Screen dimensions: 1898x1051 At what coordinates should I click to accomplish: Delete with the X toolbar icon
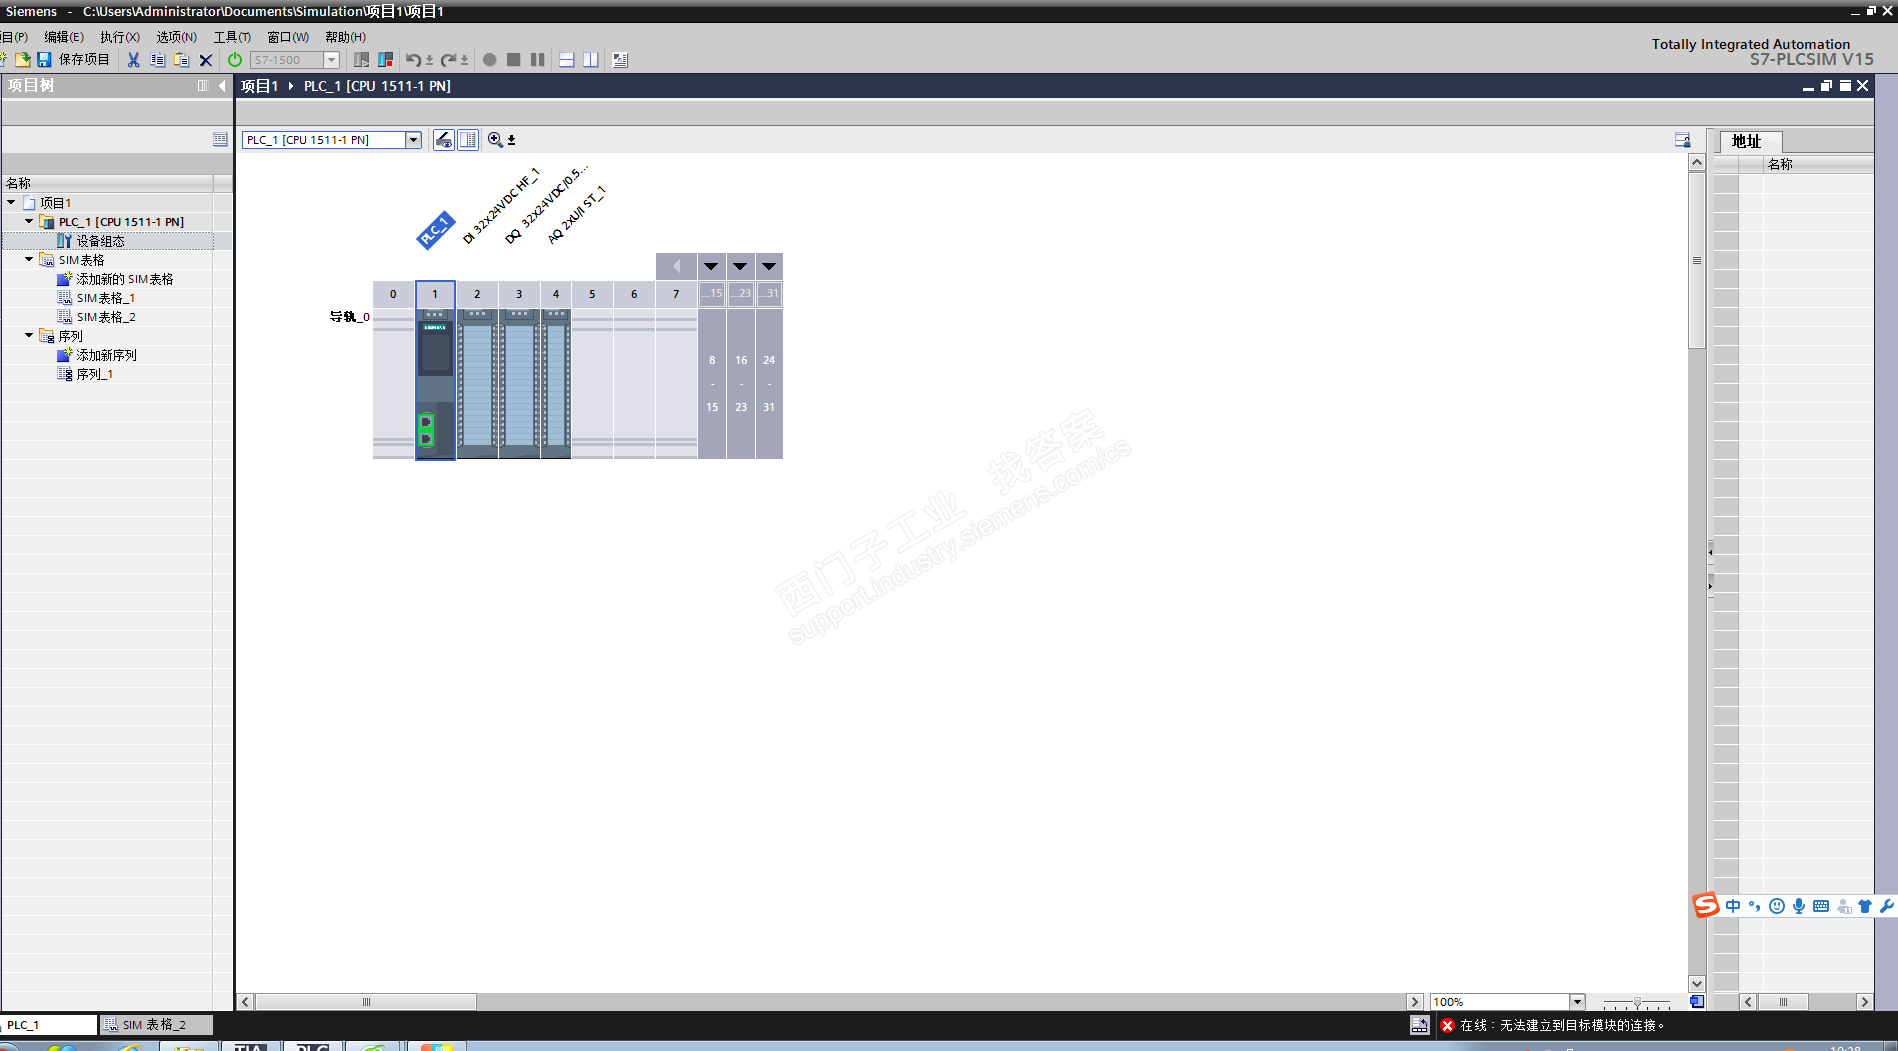206,60
